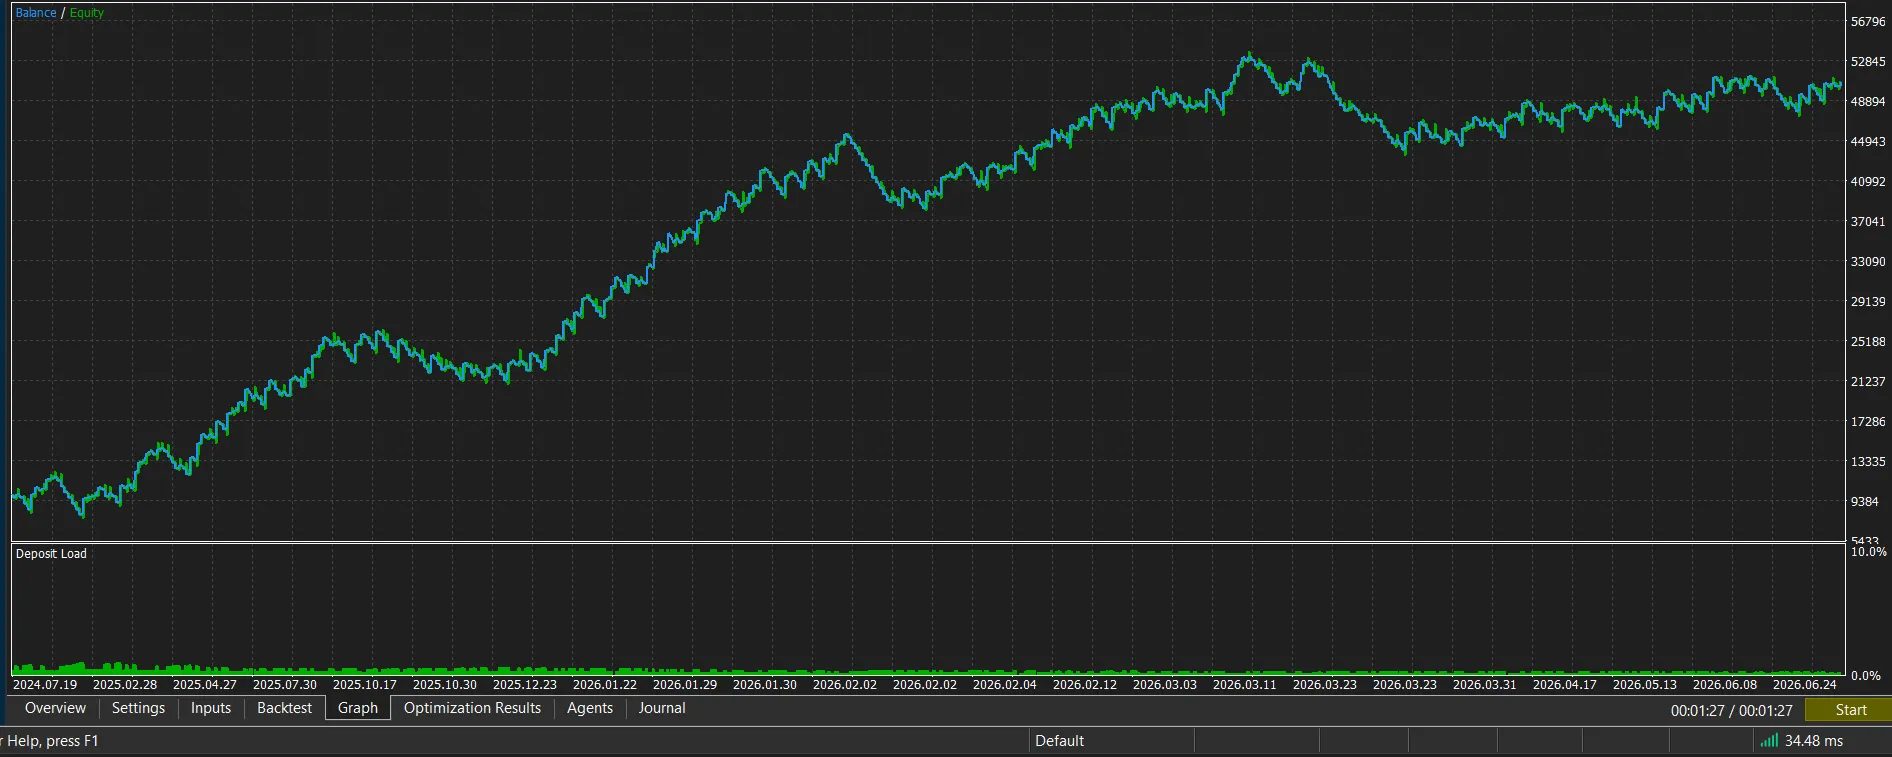Image resolution: width=1892 pixels, height=757 pixels.
Task: Click the 00:01:27 / 00:01:27 elapsed time
Action: pos(1732,710)
